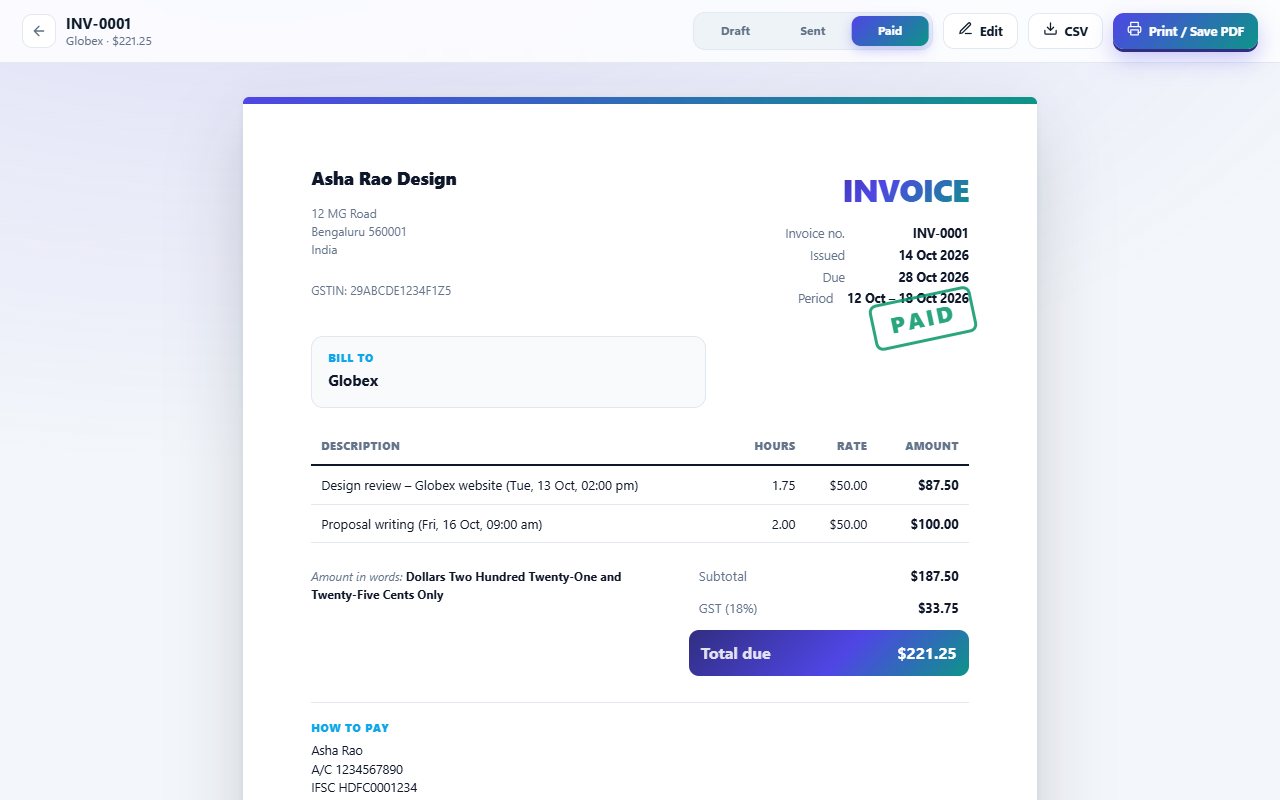1280x800 pixels.
Task: Click the HOURS column header
Action: (x=775, y=446)
